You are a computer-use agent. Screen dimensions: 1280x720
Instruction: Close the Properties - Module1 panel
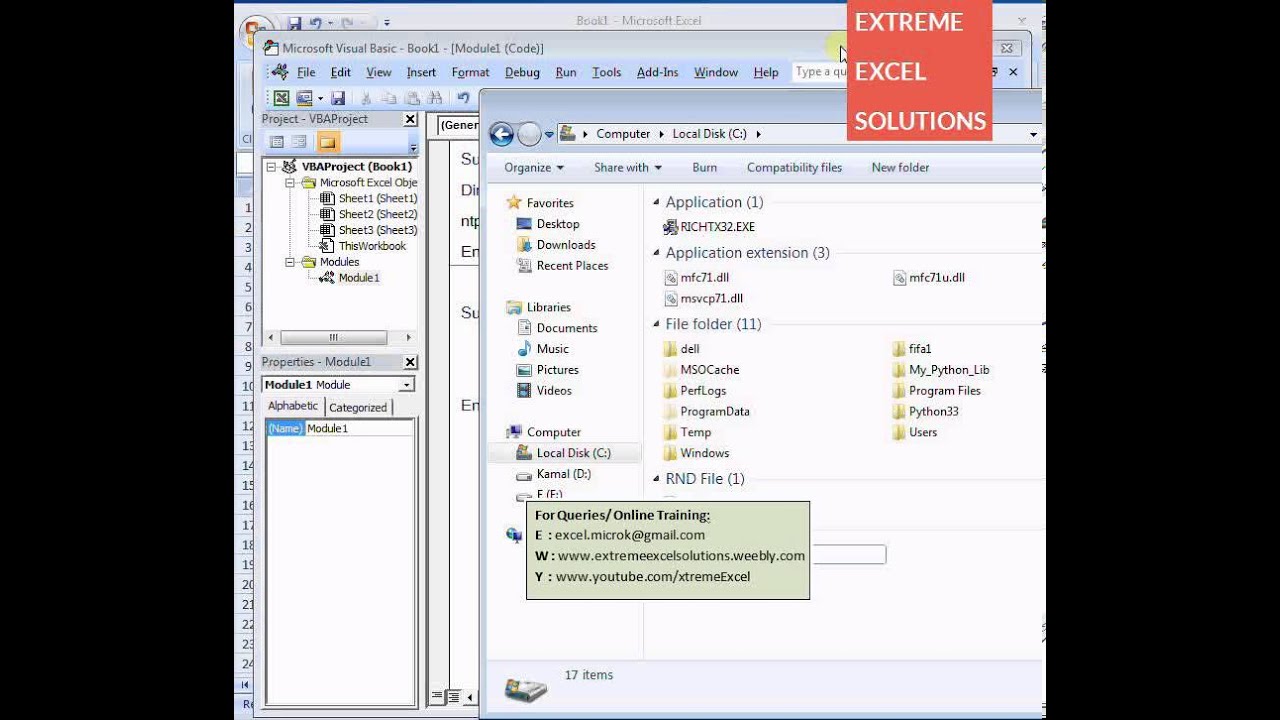pyautogui.click(x=410, y=362)
